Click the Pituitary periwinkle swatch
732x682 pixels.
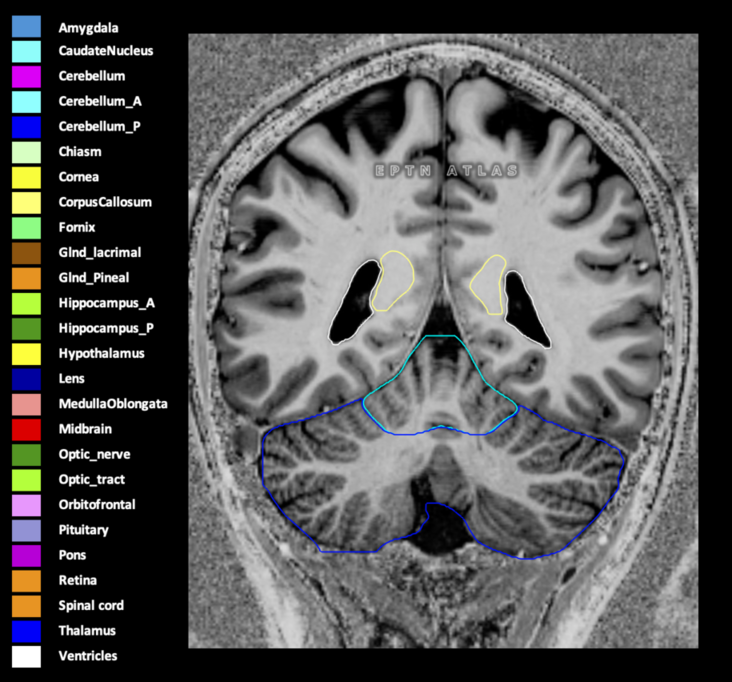[26, 531]
